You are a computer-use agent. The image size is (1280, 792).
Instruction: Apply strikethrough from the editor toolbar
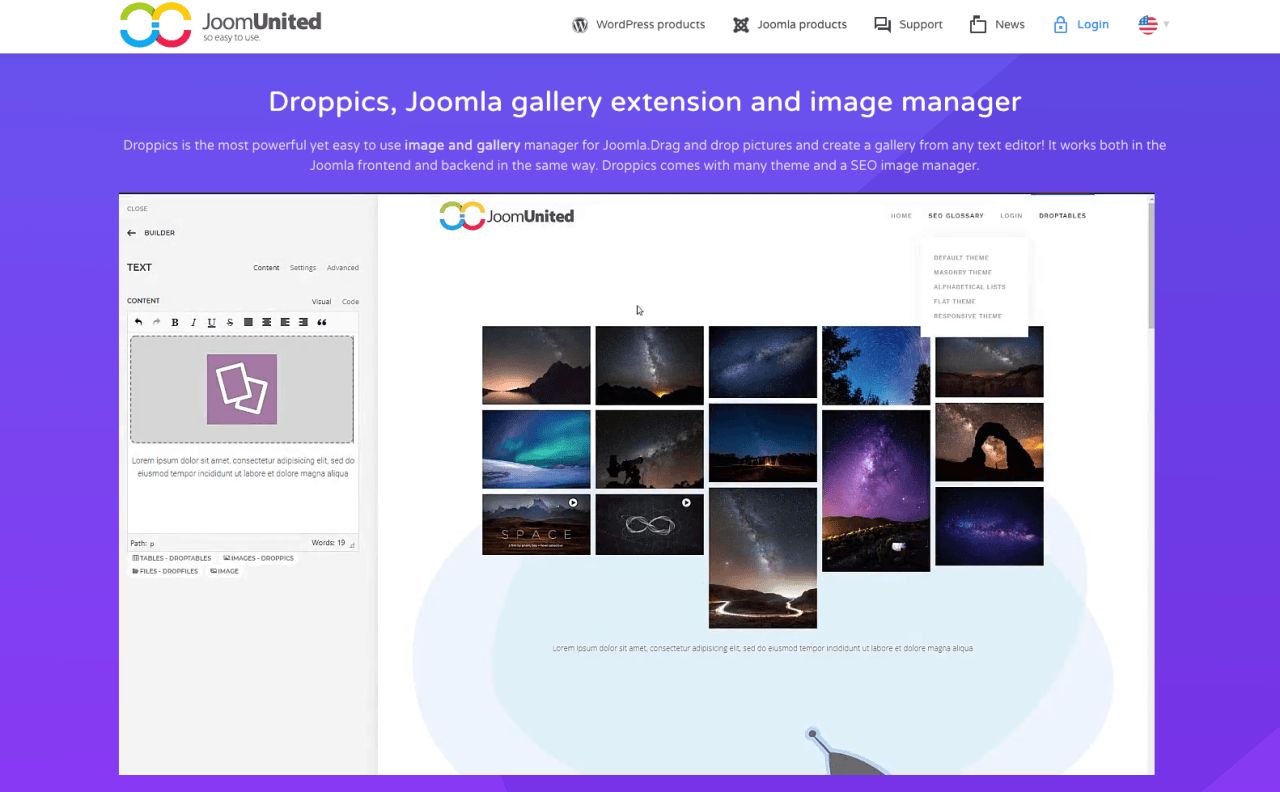(230, 322)
